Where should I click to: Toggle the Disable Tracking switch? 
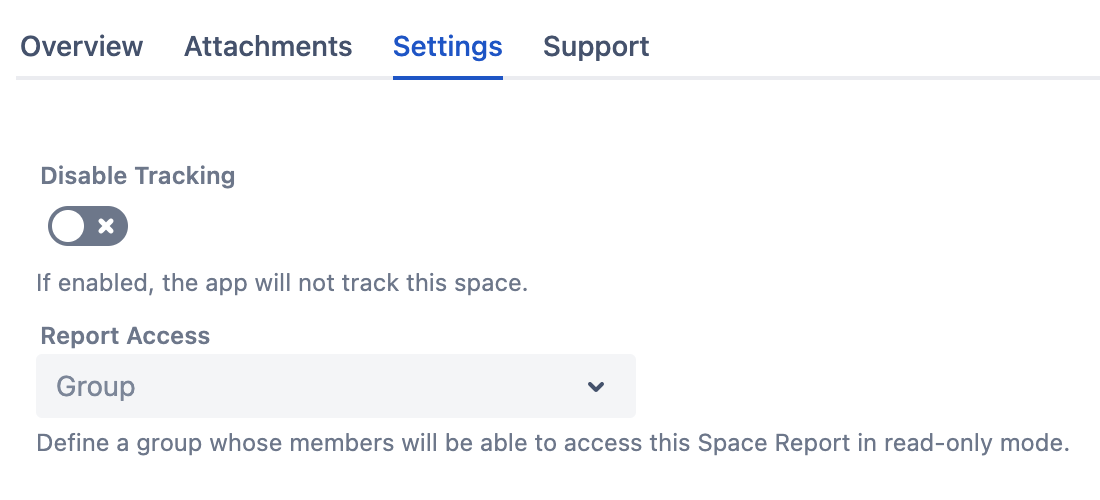click(88, 227)
